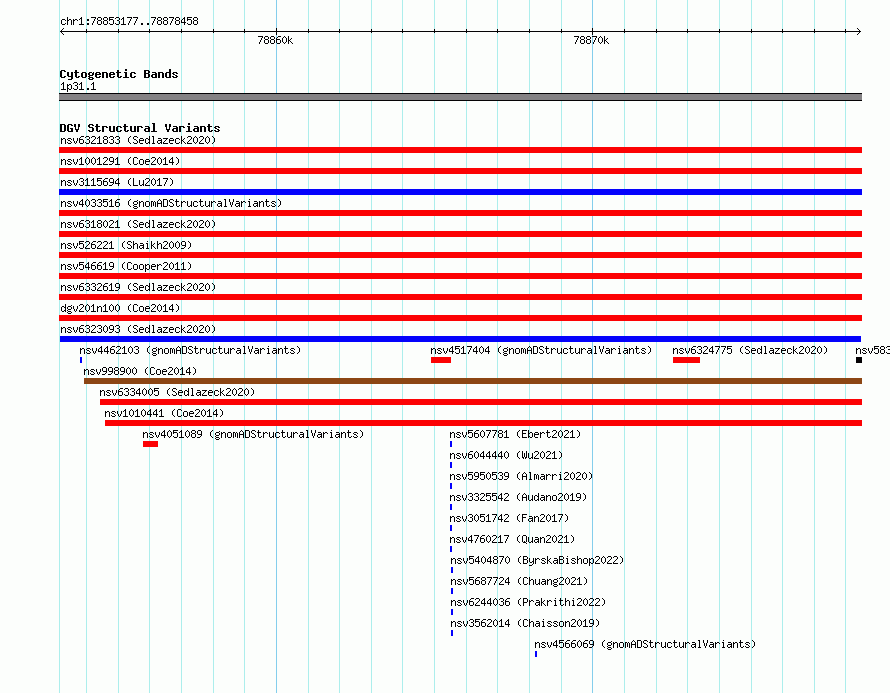
Task: Click the blue tick under nsv4462103
Action: tap(81, 360)
